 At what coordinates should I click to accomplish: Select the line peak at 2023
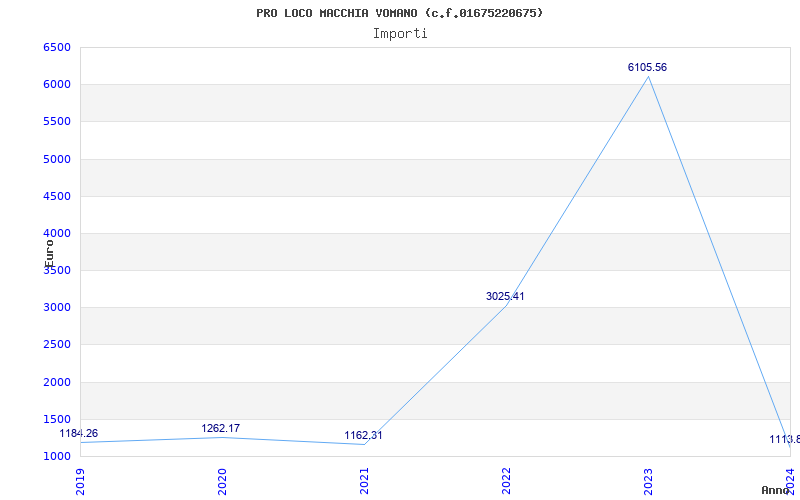click(648, 77)
